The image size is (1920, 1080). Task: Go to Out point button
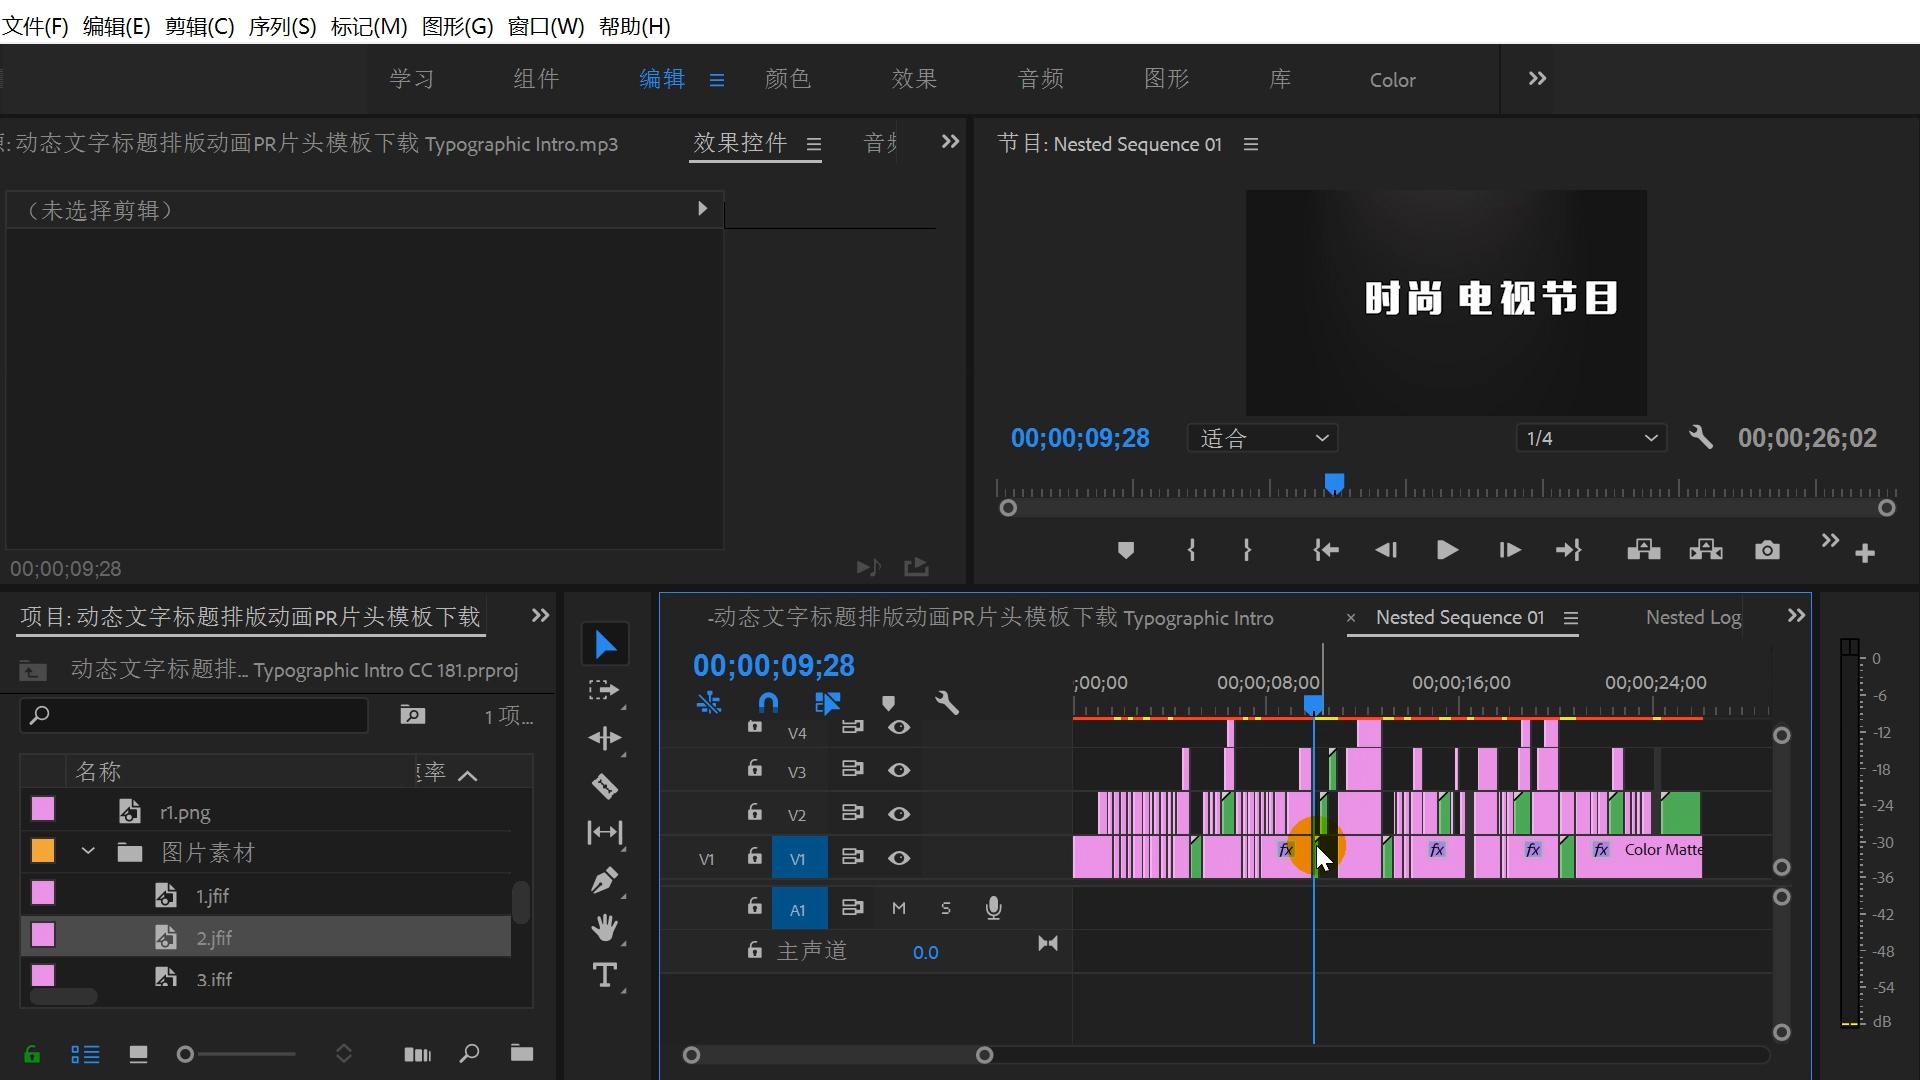(1569, 550)
